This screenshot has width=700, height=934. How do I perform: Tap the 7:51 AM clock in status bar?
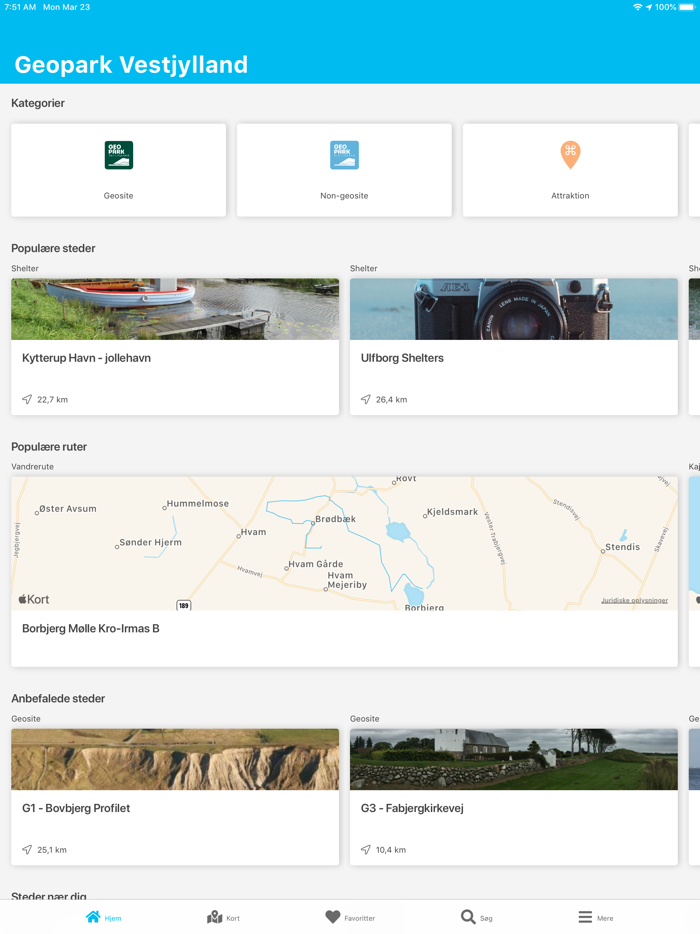point(20,7)
